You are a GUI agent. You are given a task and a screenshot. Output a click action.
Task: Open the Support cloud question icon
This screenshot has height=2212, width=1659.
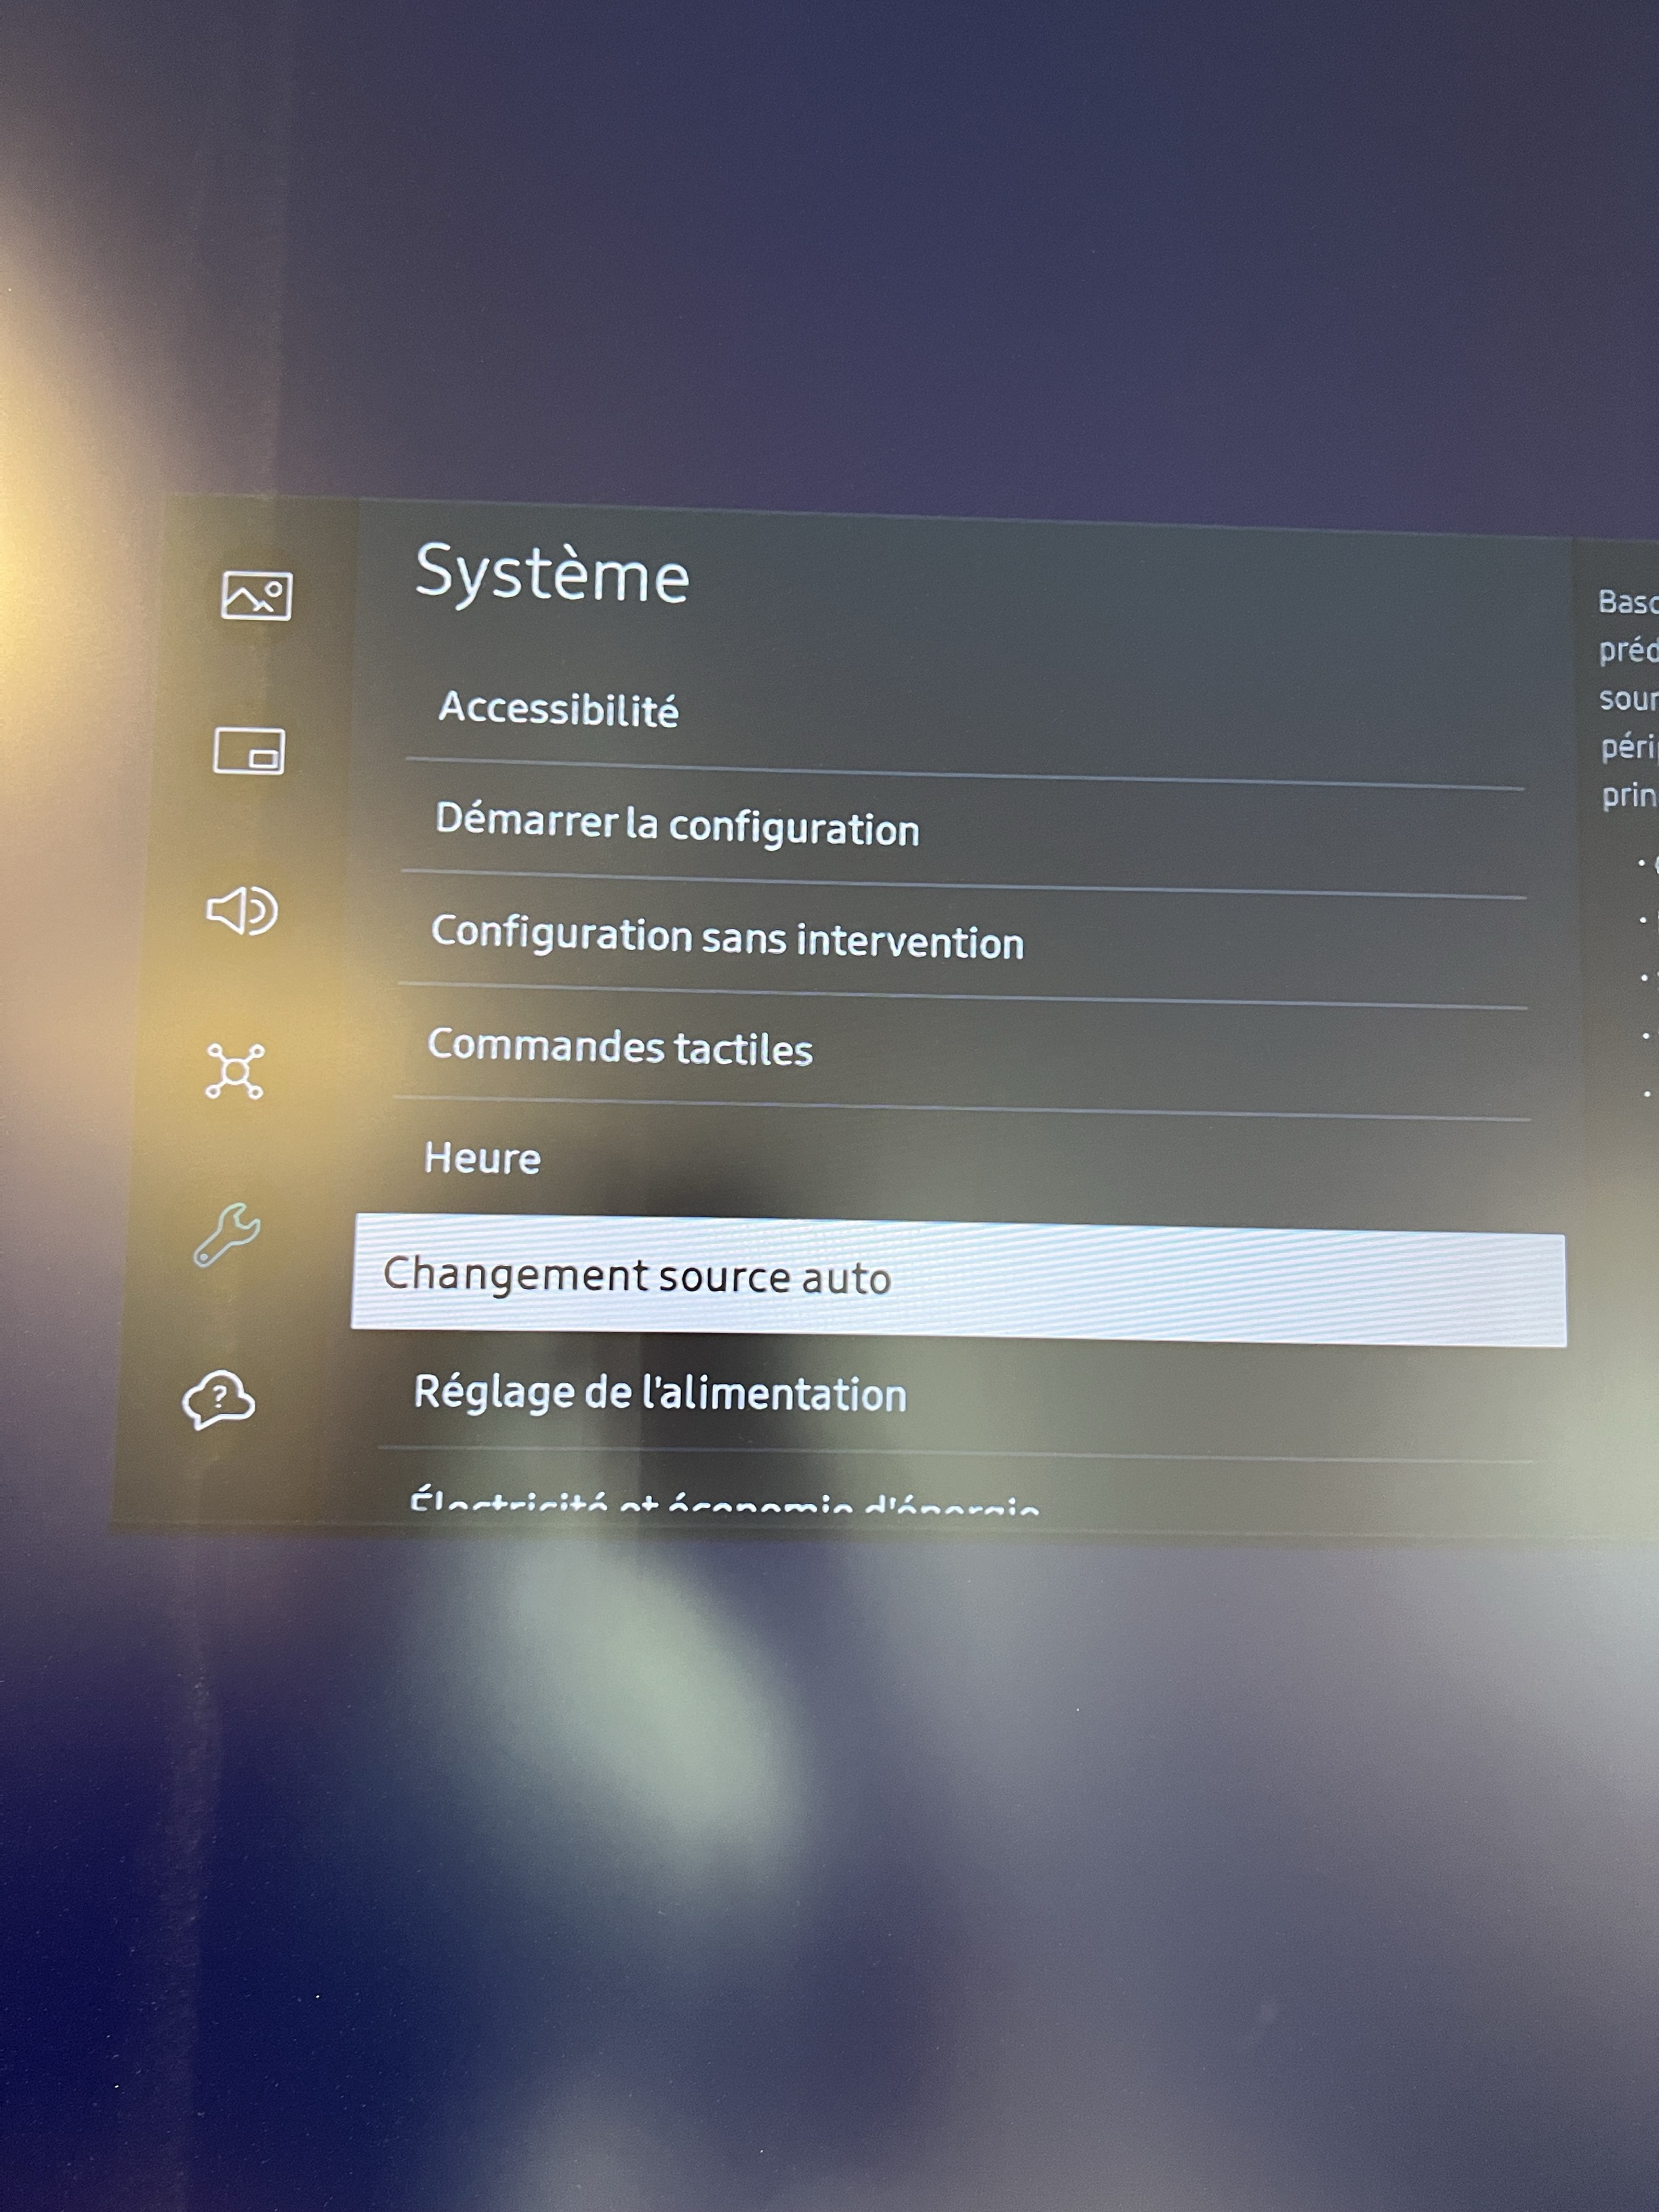(219, 1400)
